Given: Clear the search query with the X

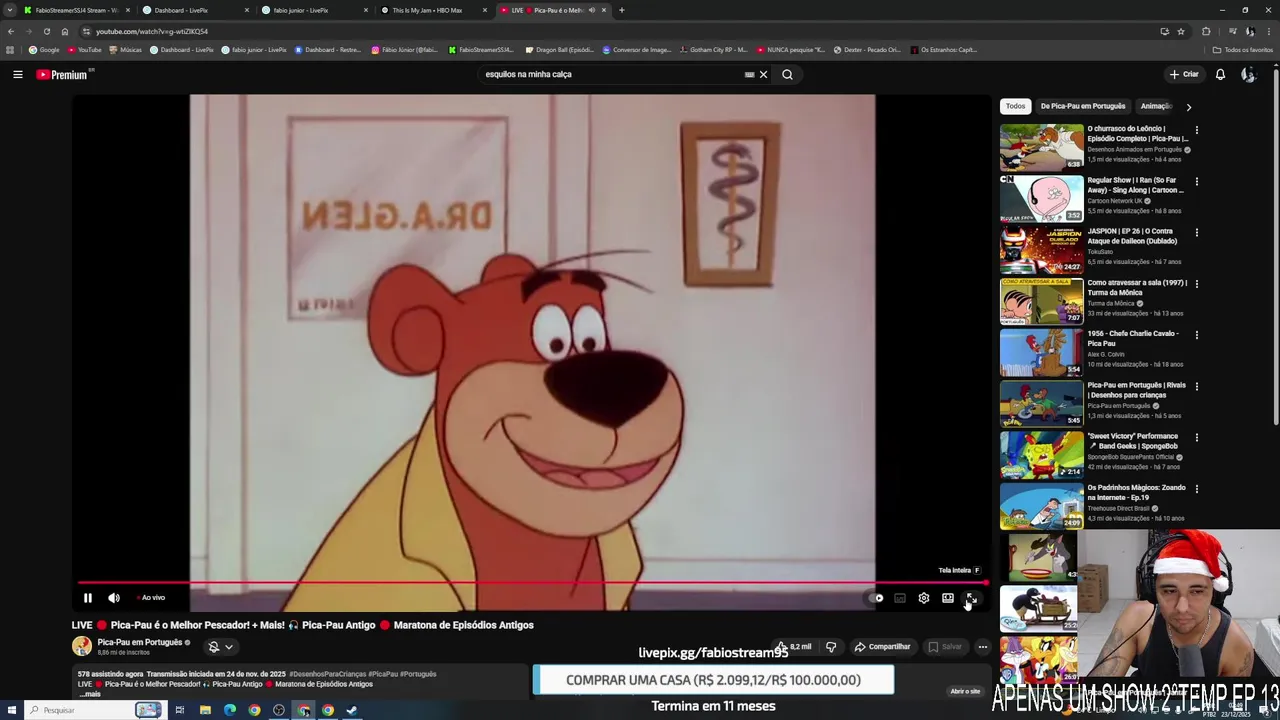Looking at the screenshot, I should pyautogui.click(x=763, y=74).
